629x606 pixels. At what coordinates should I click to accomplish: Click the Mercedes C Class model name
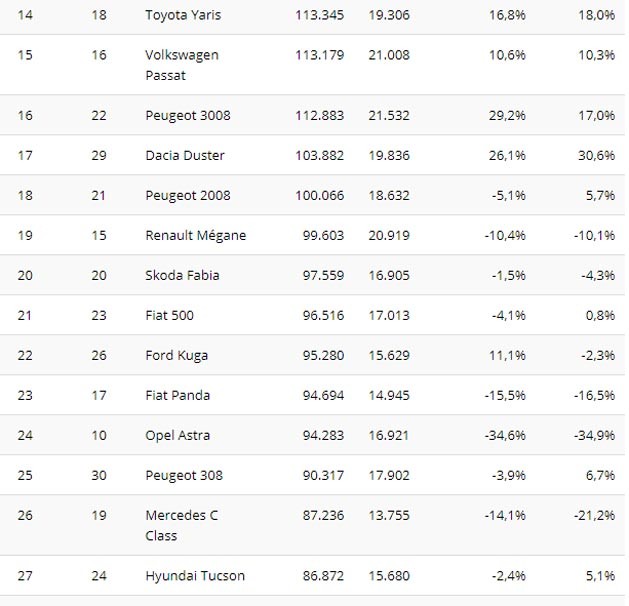181,525
